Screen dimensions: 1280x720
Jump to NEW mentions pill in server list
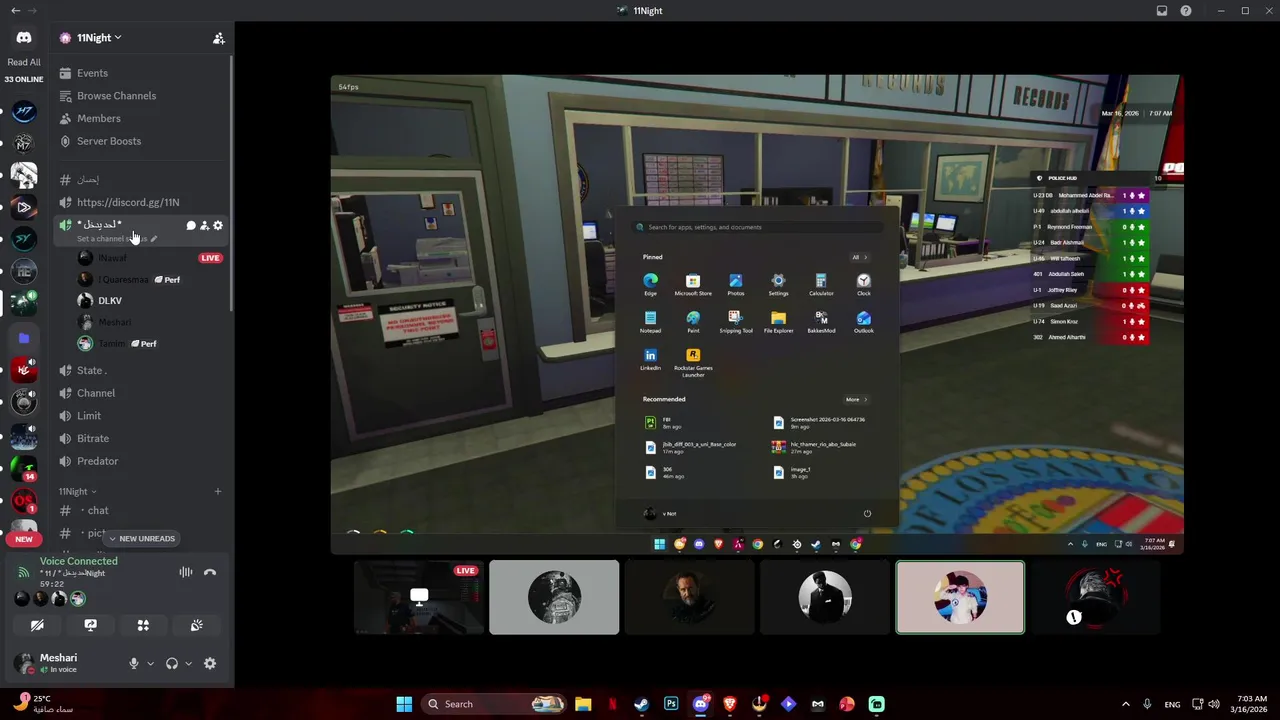(24, 539)
